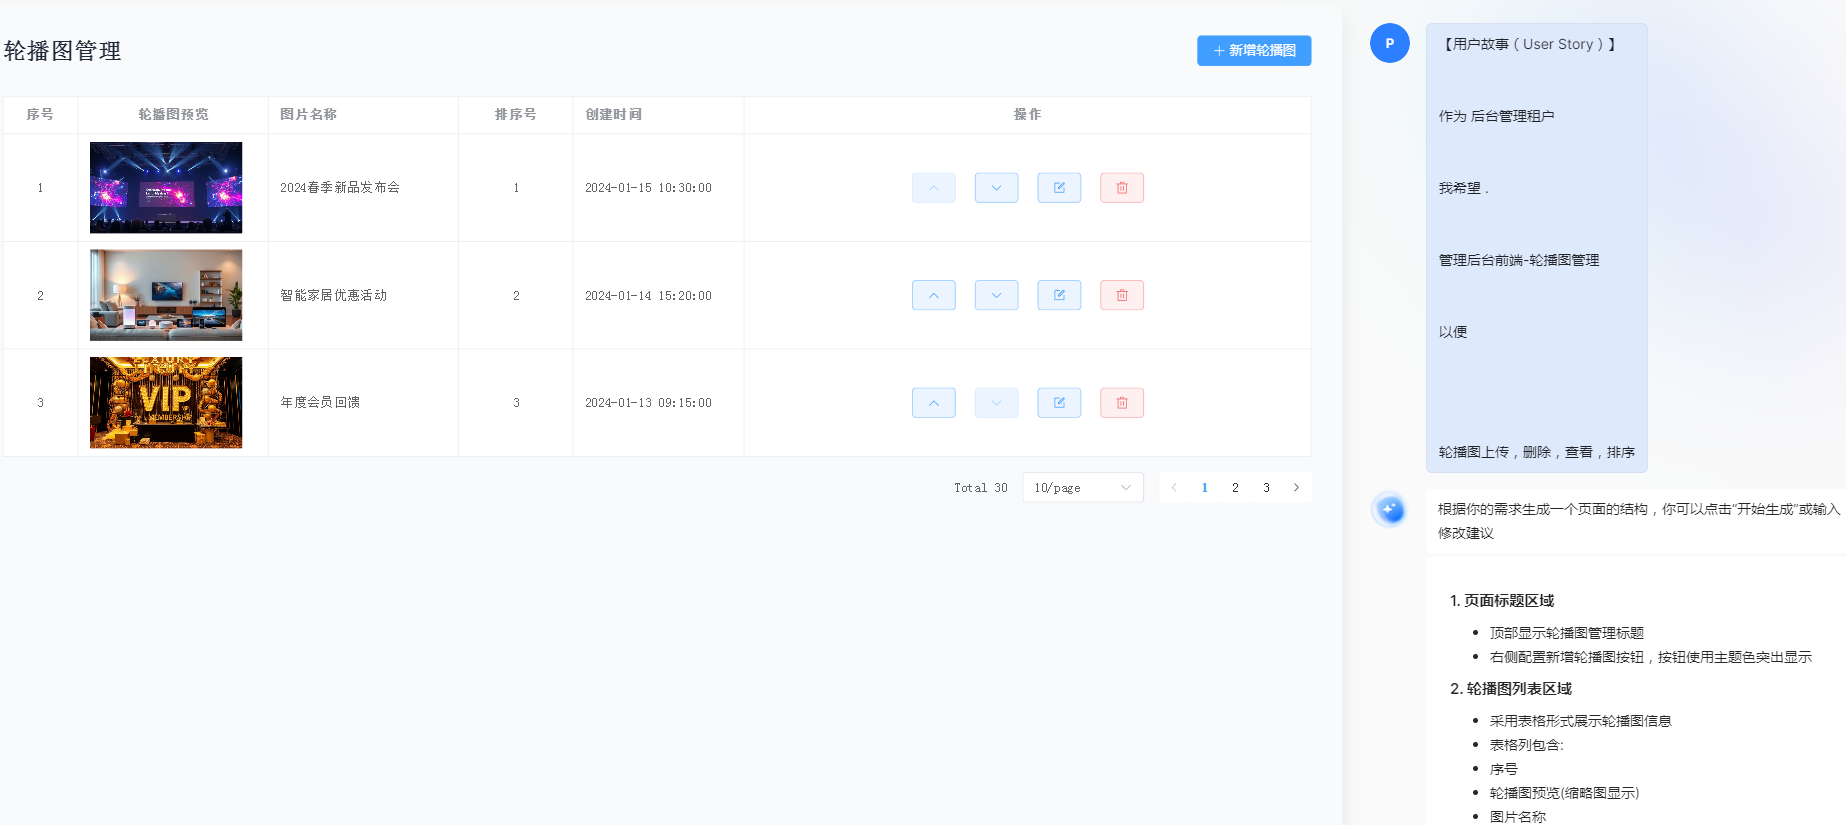Click the 1. 页面标题区域 heading

(x=1502, y=601)
